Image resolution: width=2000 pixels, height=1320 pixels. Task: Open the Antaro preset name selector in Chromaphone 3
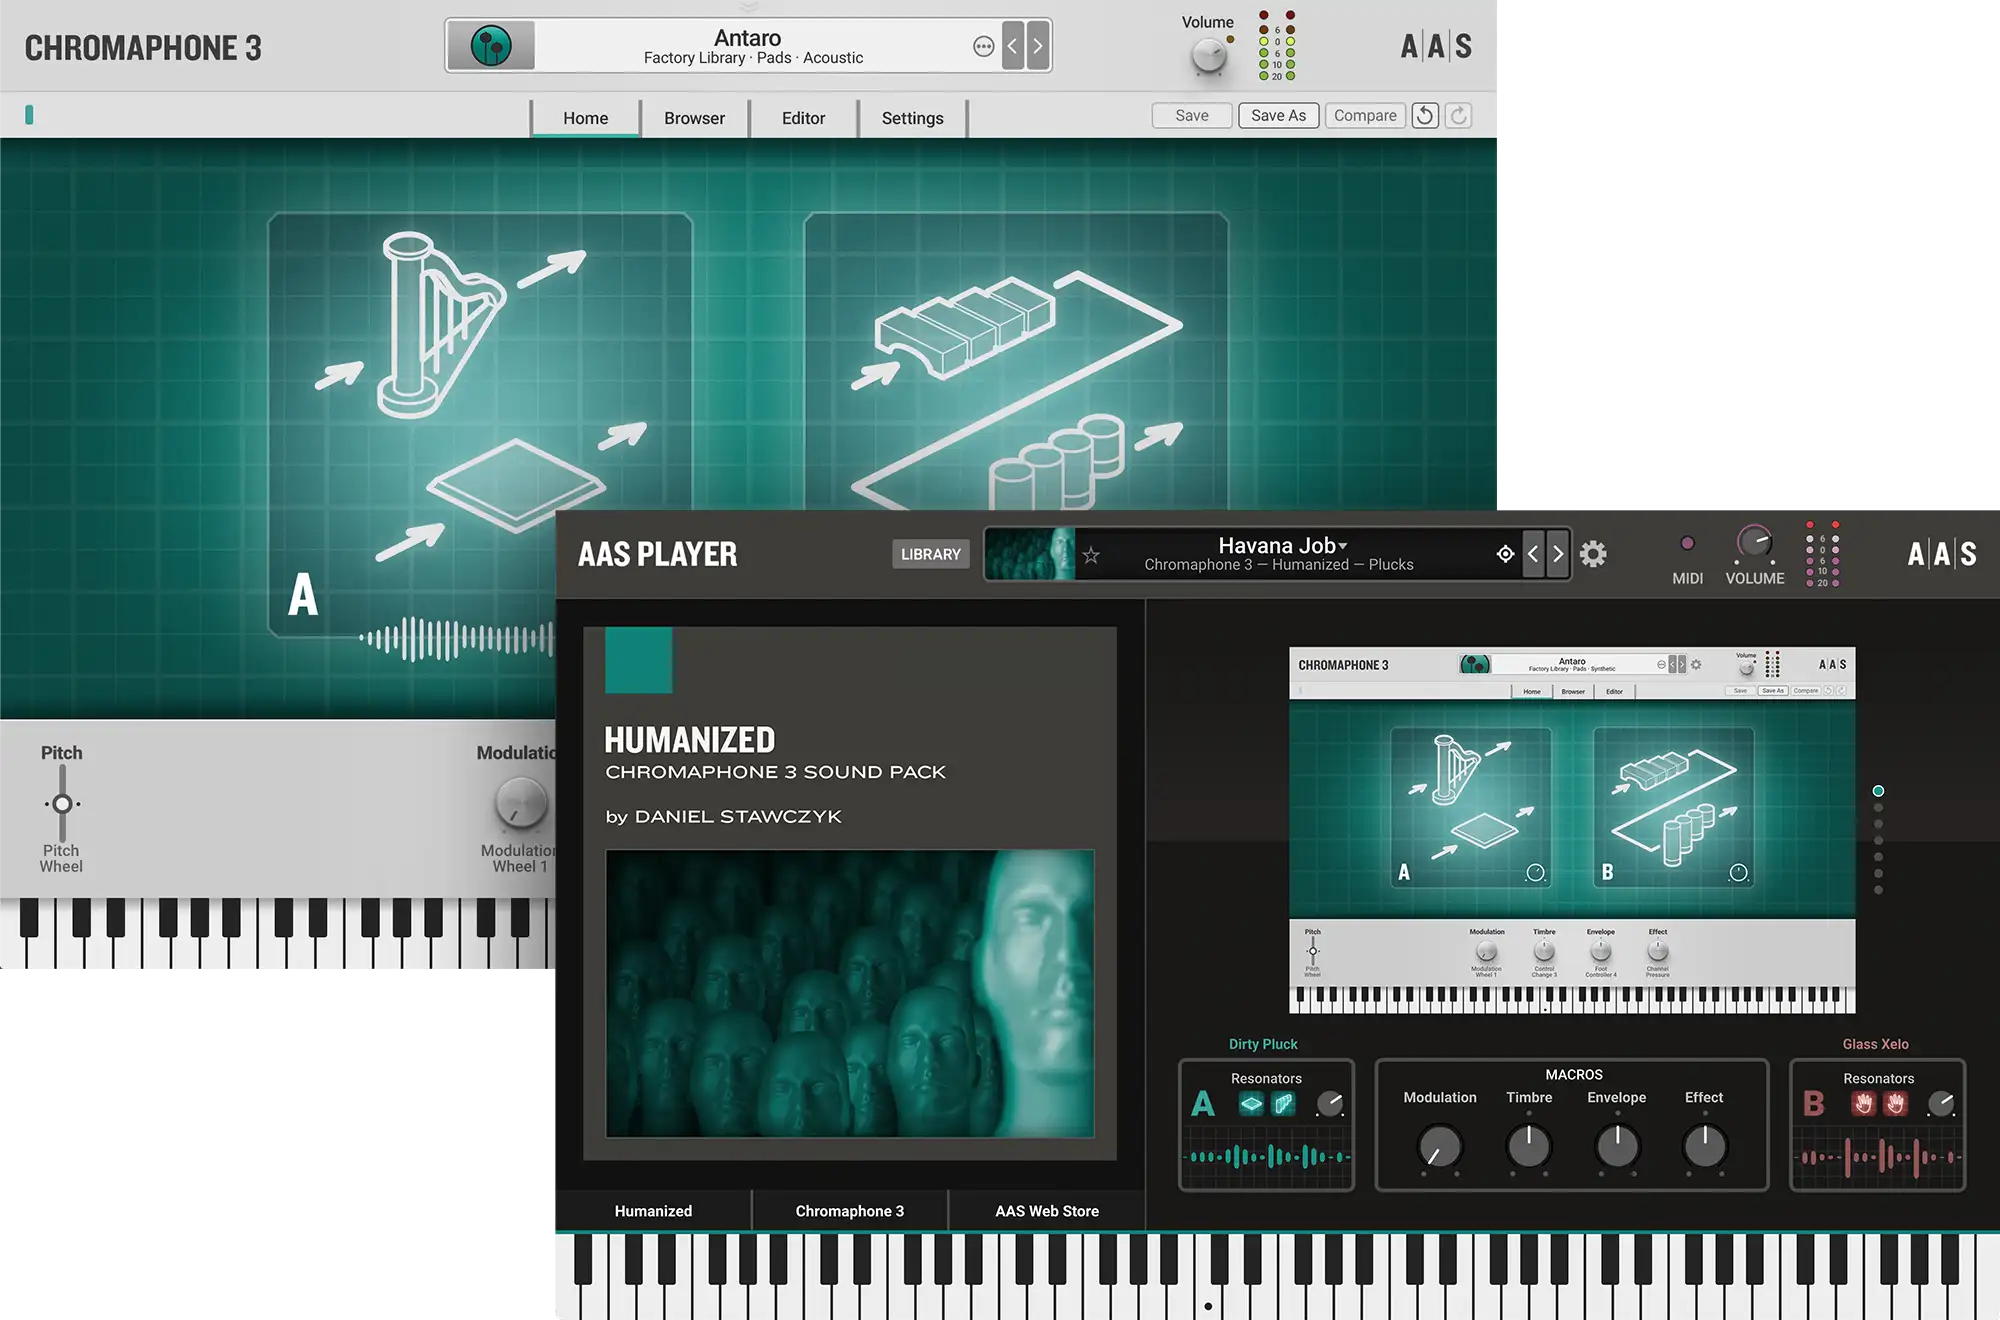pos(747,38)
